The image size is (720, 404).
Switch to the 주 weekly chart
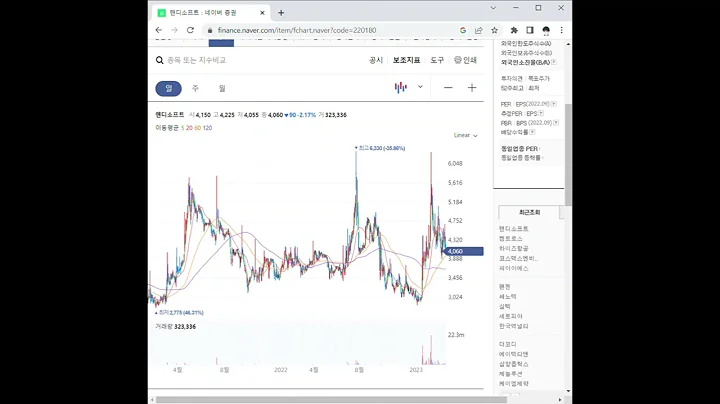[x=195, y=88]
